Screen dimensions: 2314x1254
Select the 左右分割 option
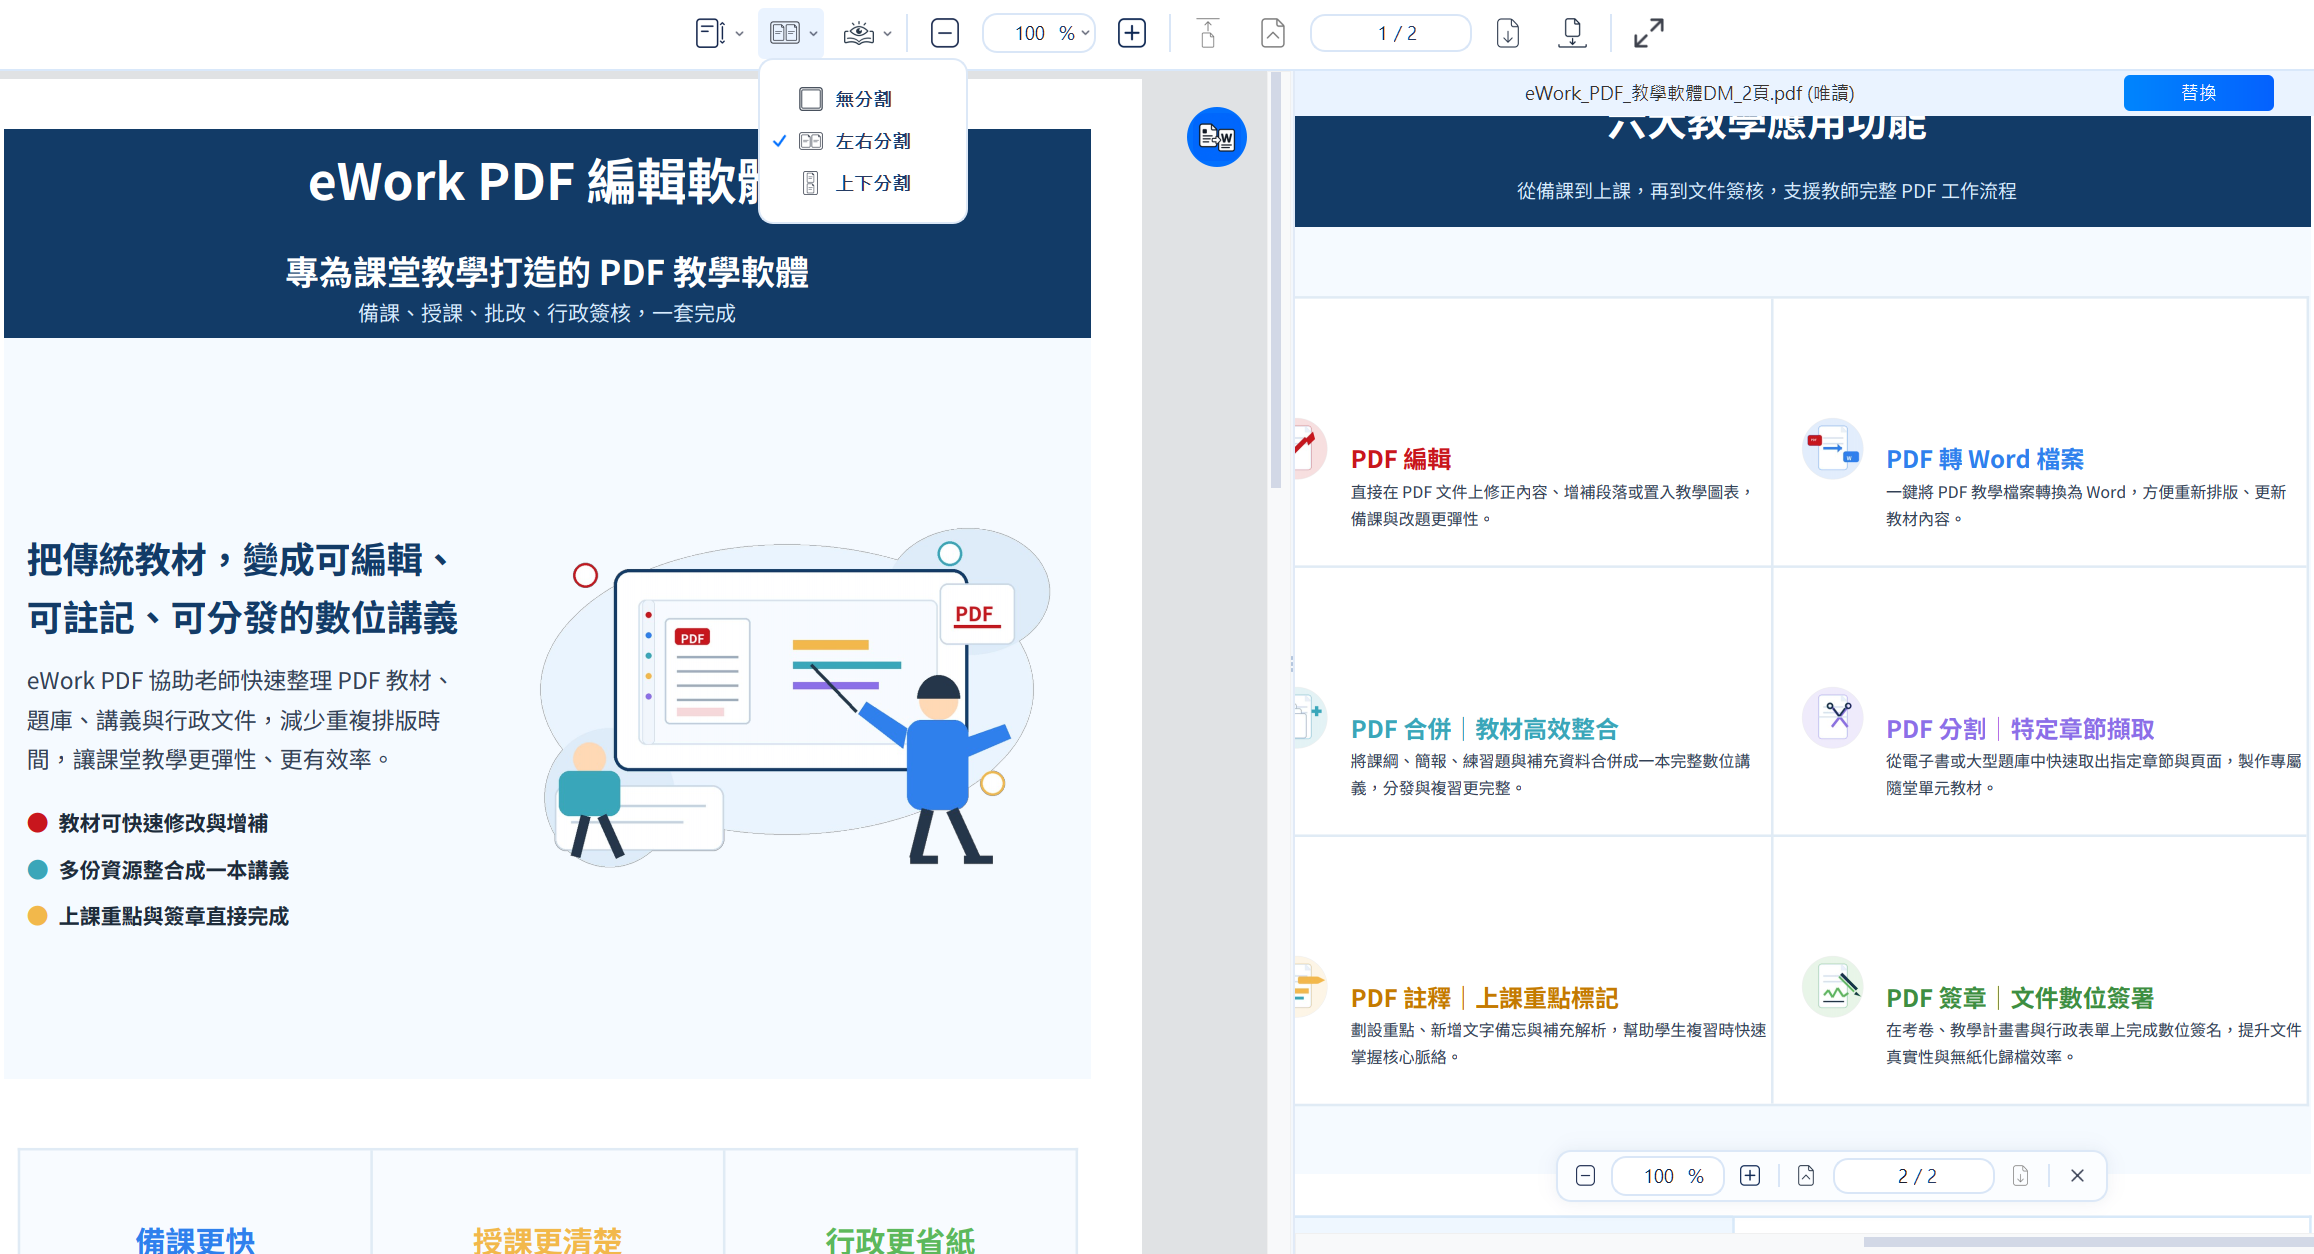(x=863, y=141)
